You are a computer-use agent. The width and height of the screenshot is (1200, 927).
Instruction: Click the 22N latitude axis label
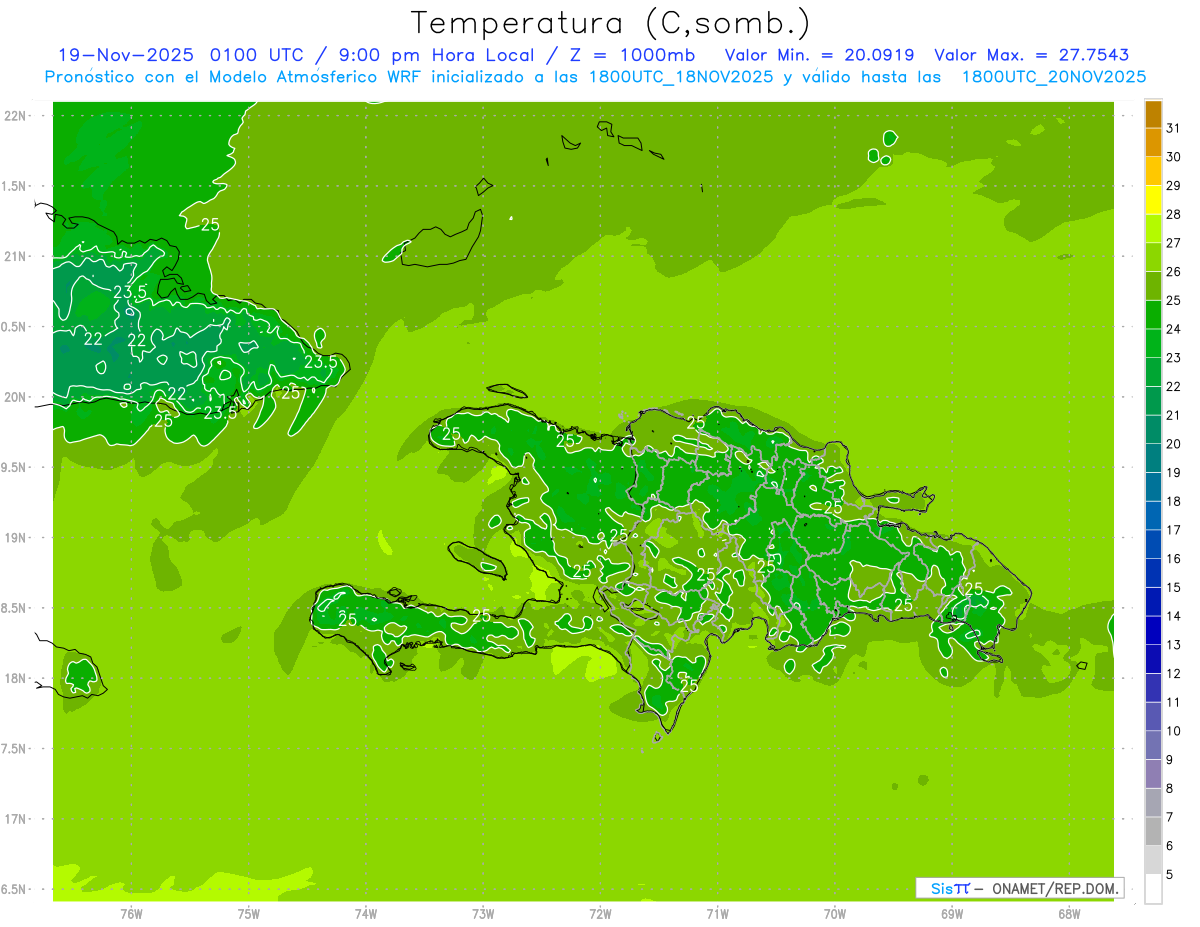pyautogui.click(x=17, y=115)
